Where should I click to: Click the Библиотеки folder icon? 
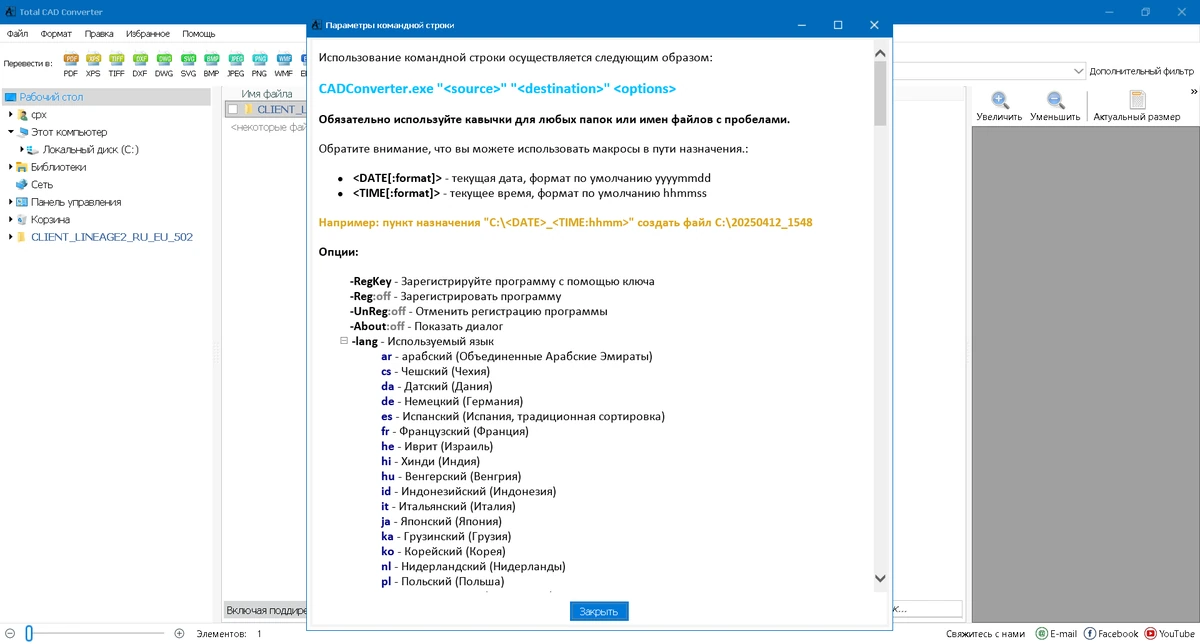click(23, 167)
